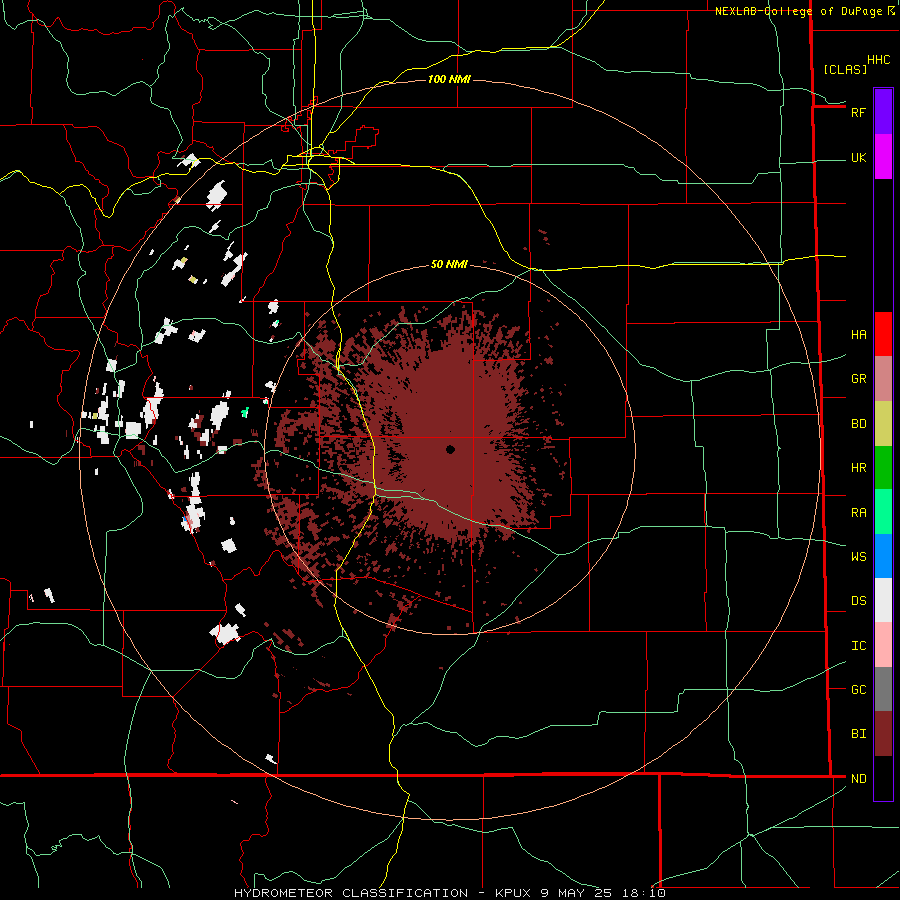
Task: Click the HR green legend color swatch
Action: click(883, 467)
